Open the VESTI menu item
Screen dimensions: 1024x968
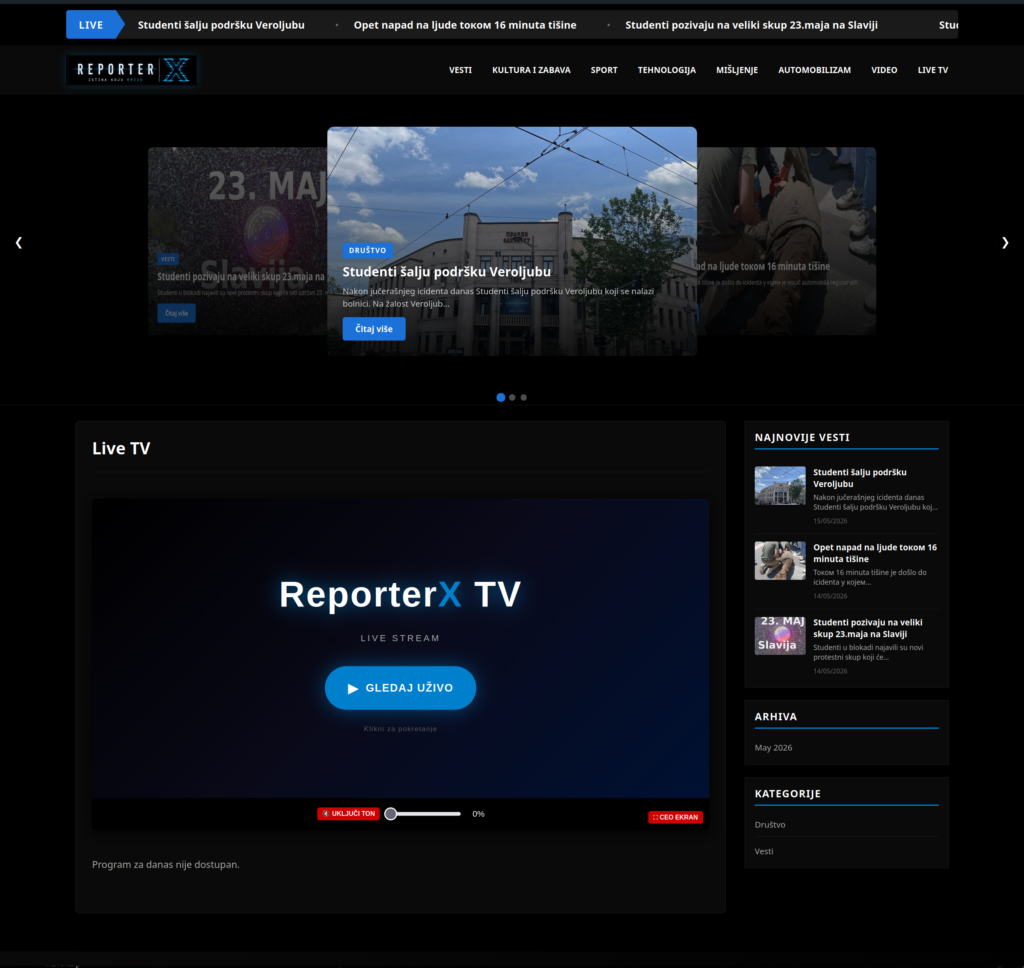(460, 70)
